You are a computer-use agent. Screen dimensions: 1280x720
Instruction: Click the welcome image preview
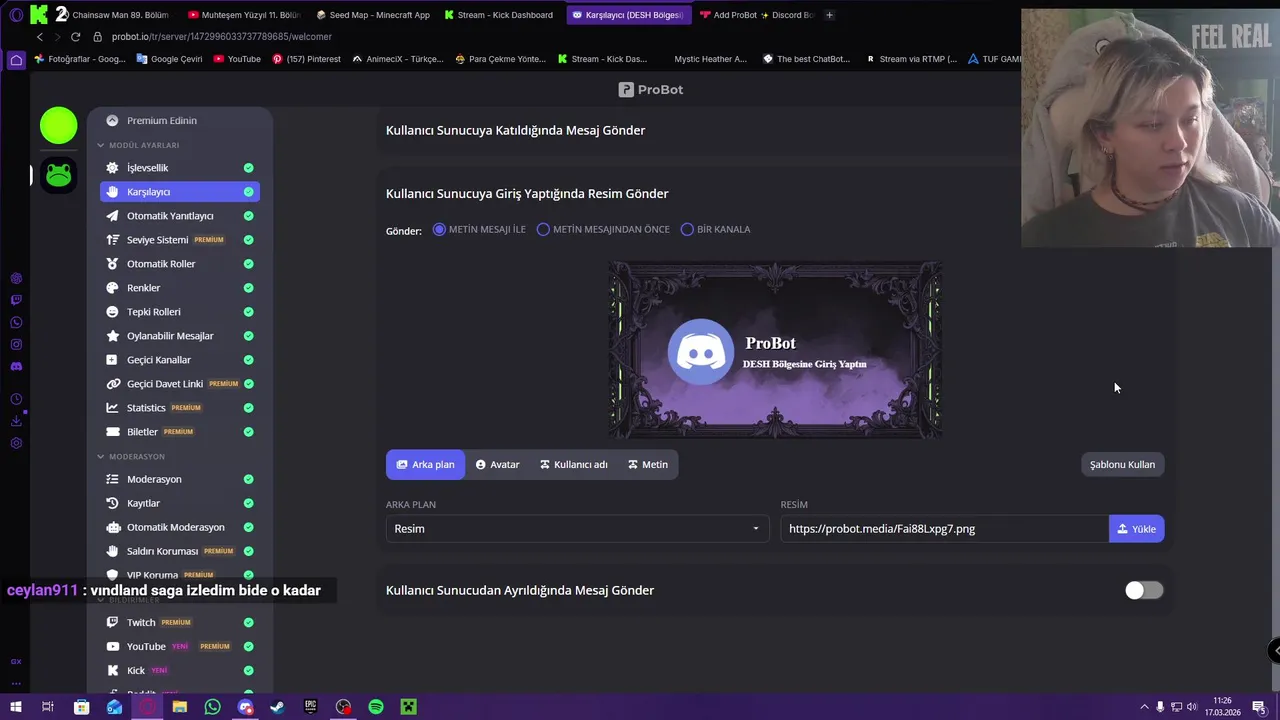point(775,350)
